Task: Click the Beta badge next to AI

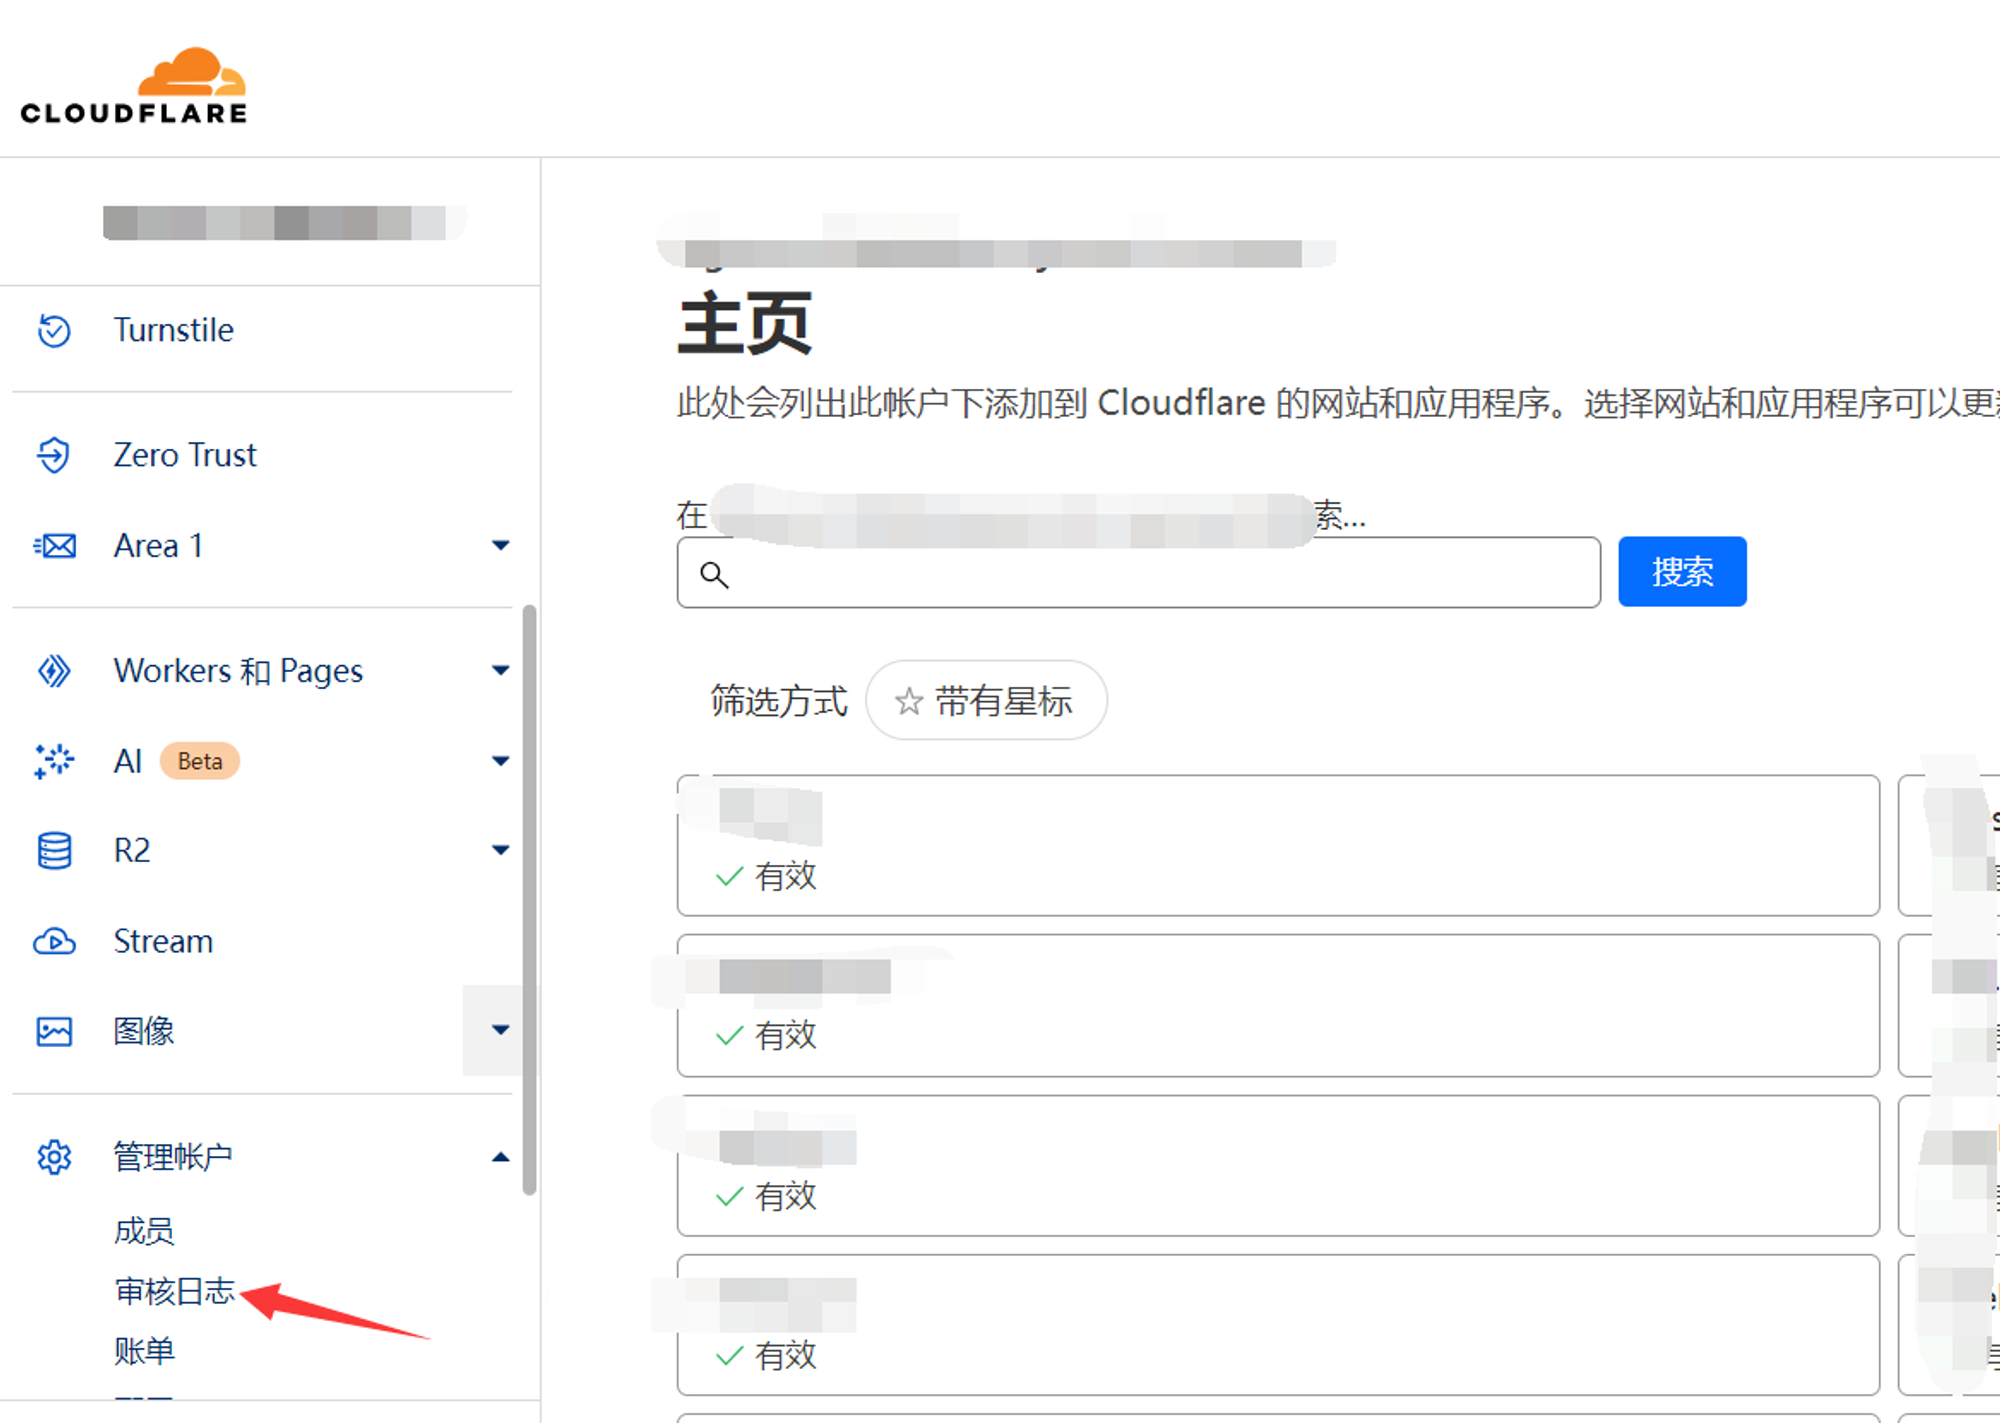Action: pyautogui.click(x=200, y=761)
